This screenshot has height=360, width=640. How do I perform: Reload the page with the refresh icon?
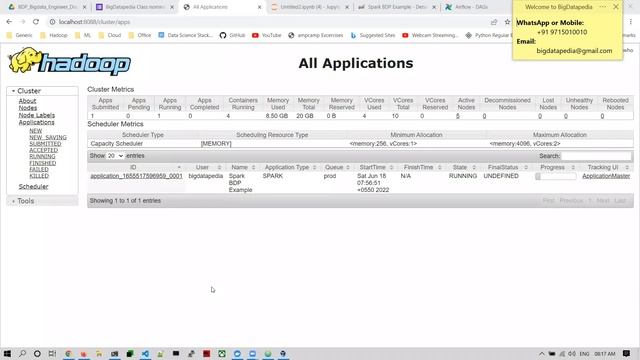[x=36, y=22]
